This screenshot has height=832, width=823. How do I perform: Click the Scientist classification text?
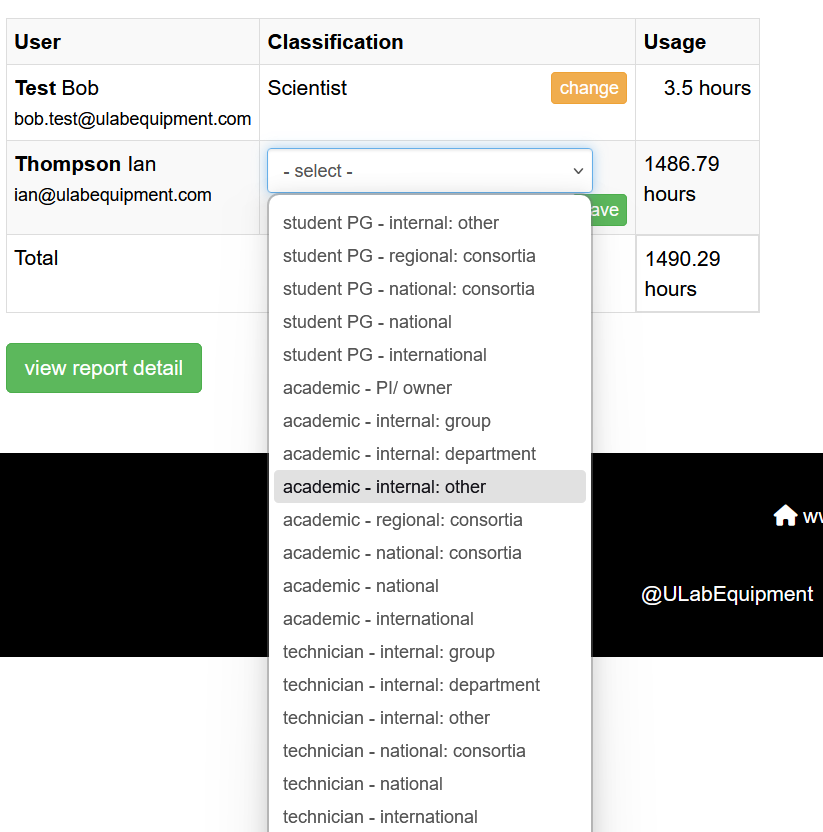307,88
